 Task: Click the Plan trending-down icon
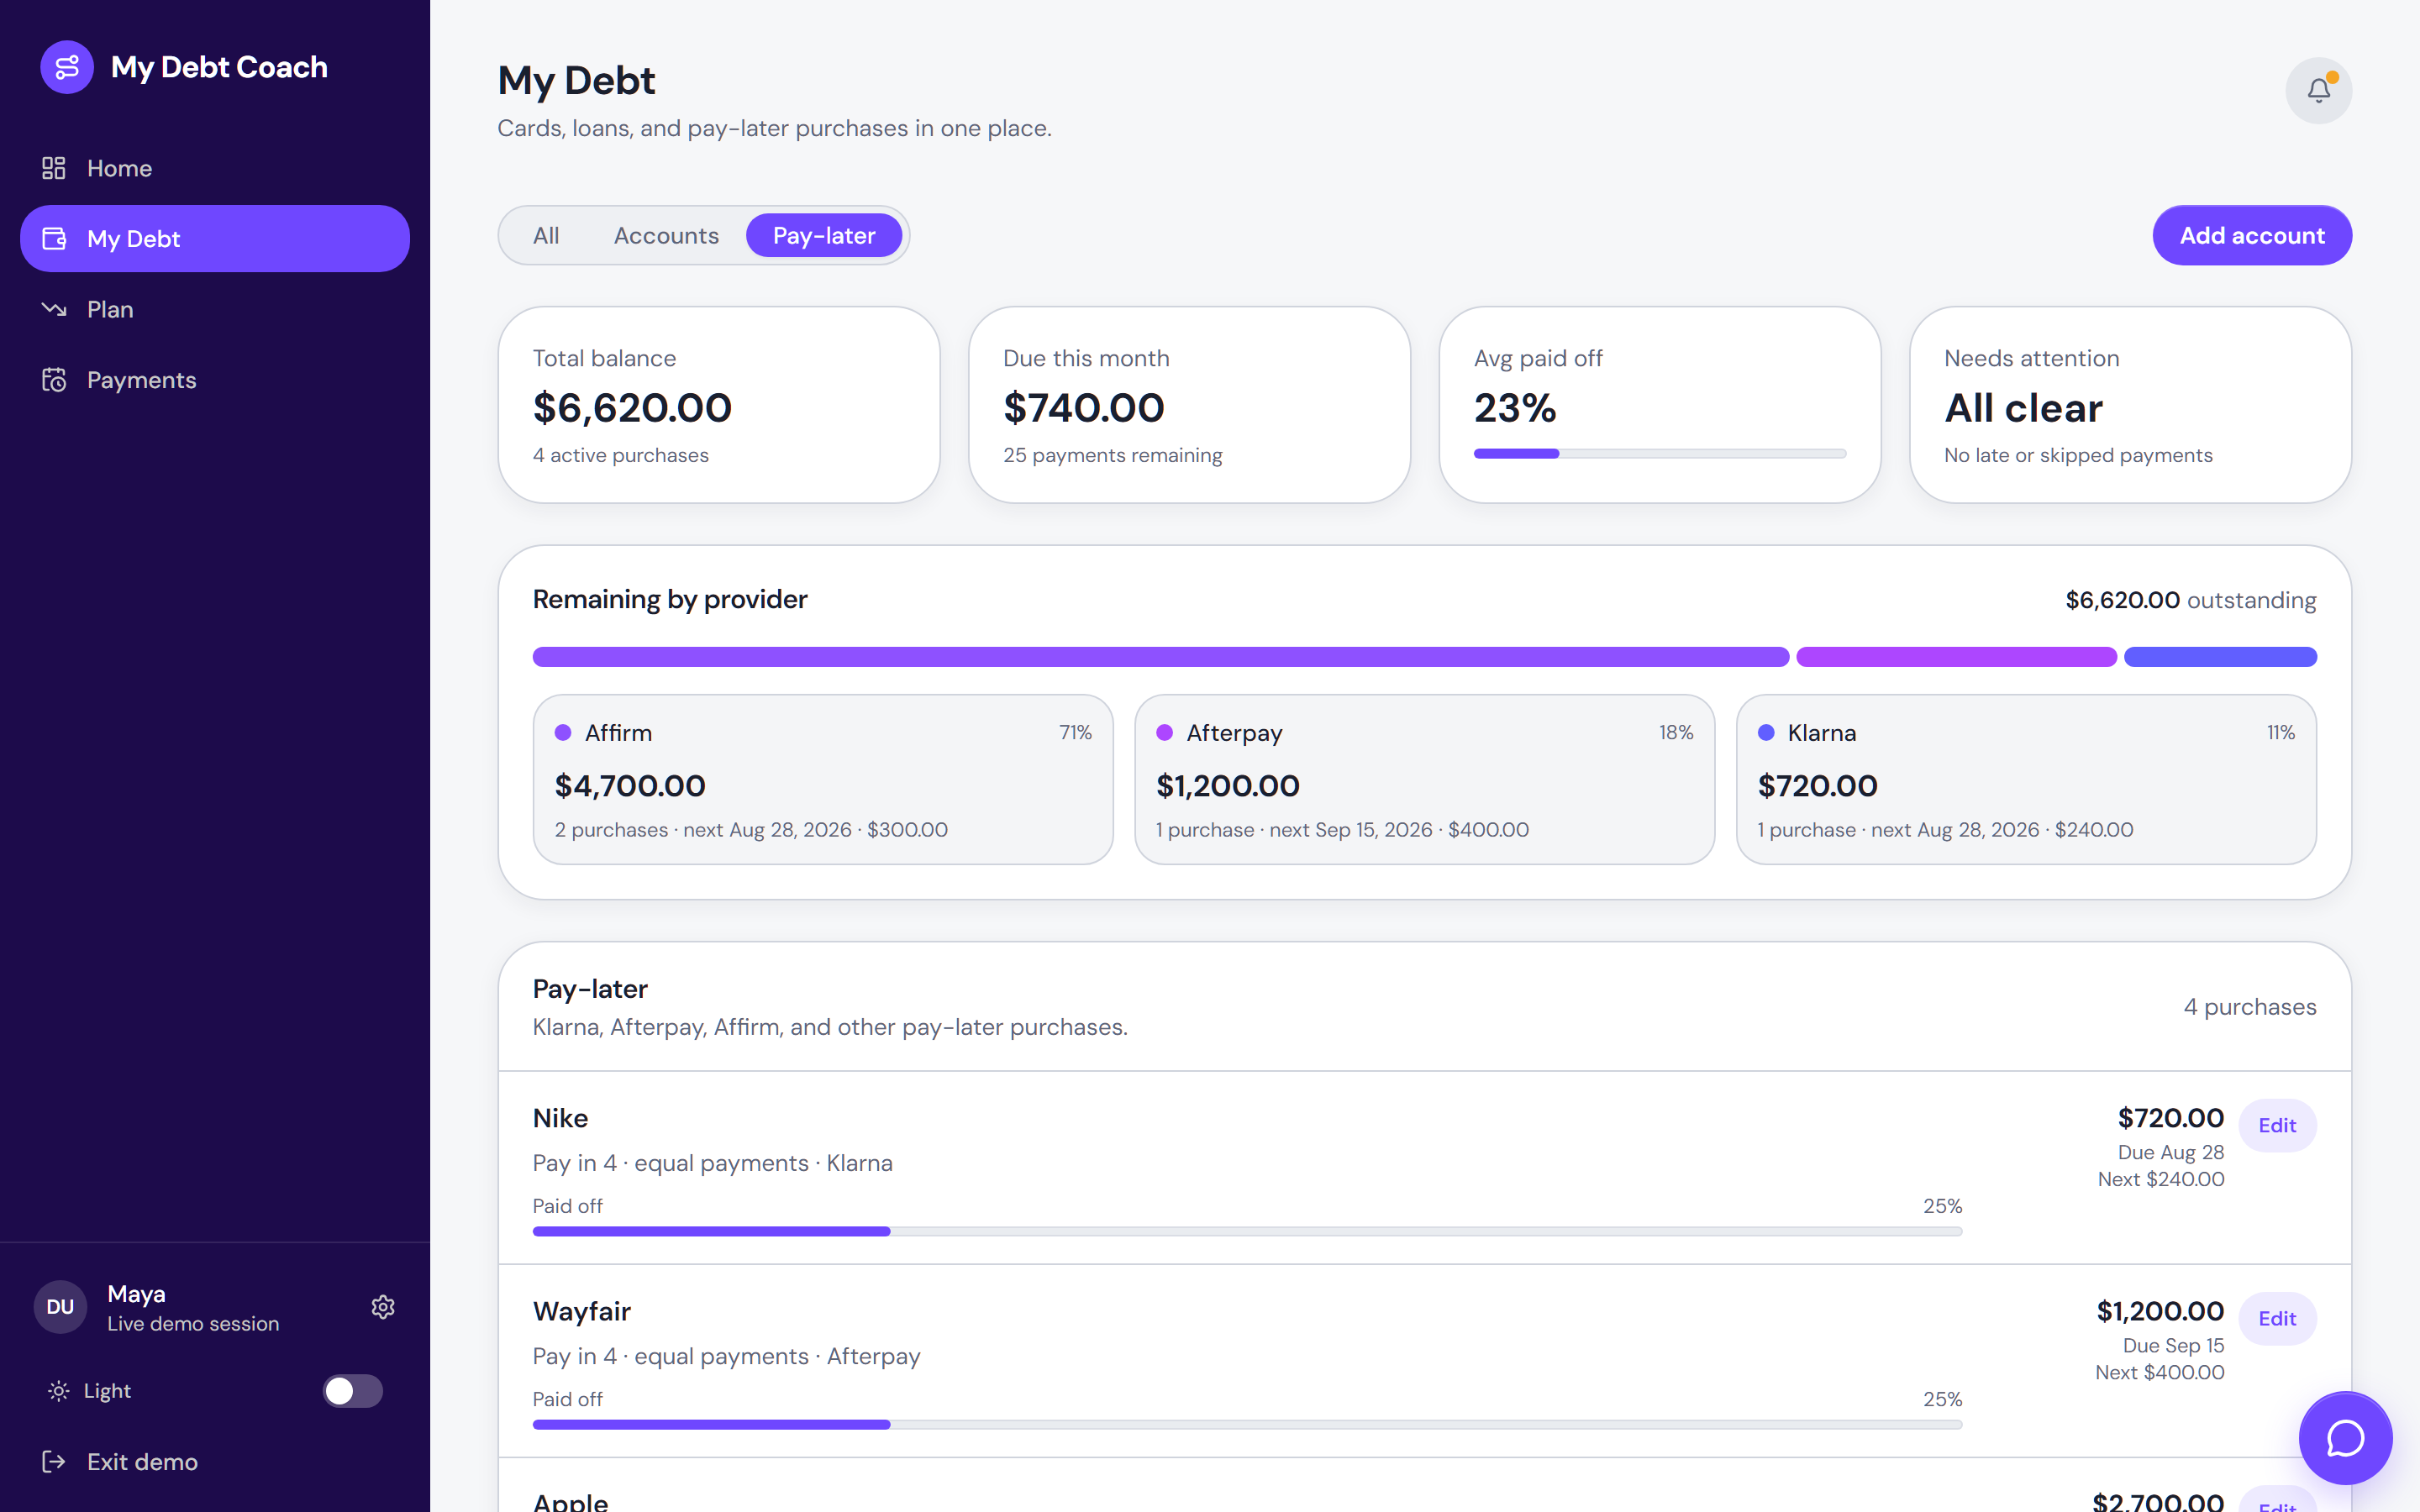[54, 309]
